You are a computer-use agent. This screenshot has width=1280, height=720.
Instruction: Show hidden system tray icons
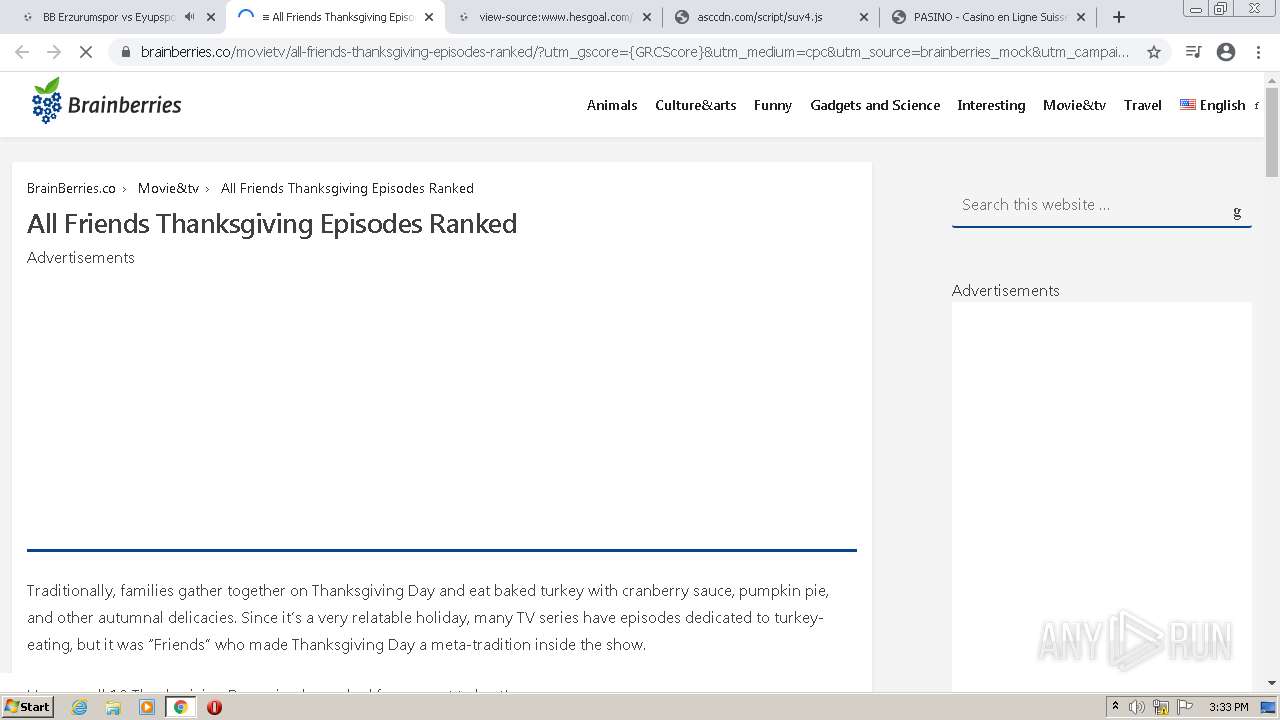pos(1115,707)
